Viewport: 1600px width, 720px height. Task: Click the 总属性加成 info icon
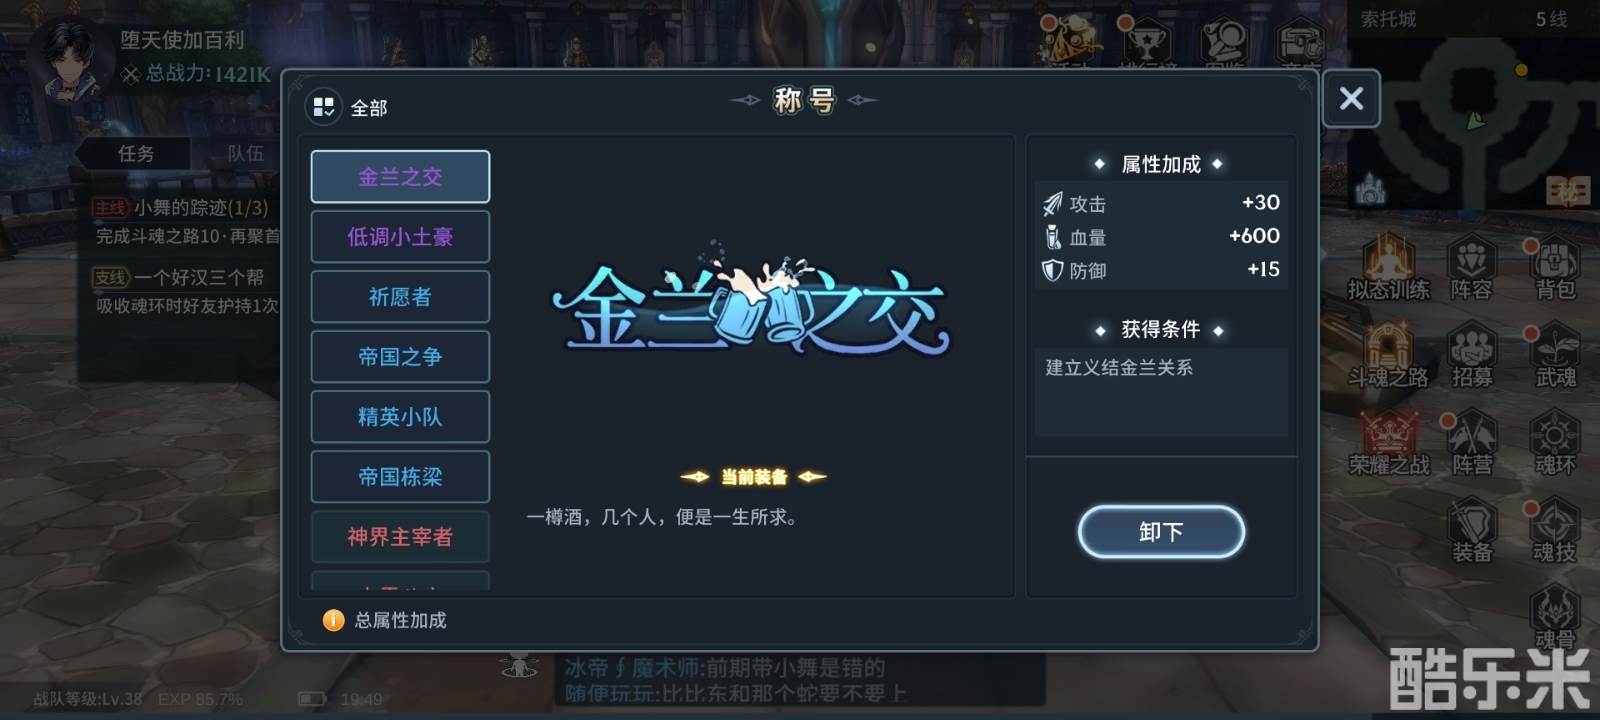pos(333,620)
